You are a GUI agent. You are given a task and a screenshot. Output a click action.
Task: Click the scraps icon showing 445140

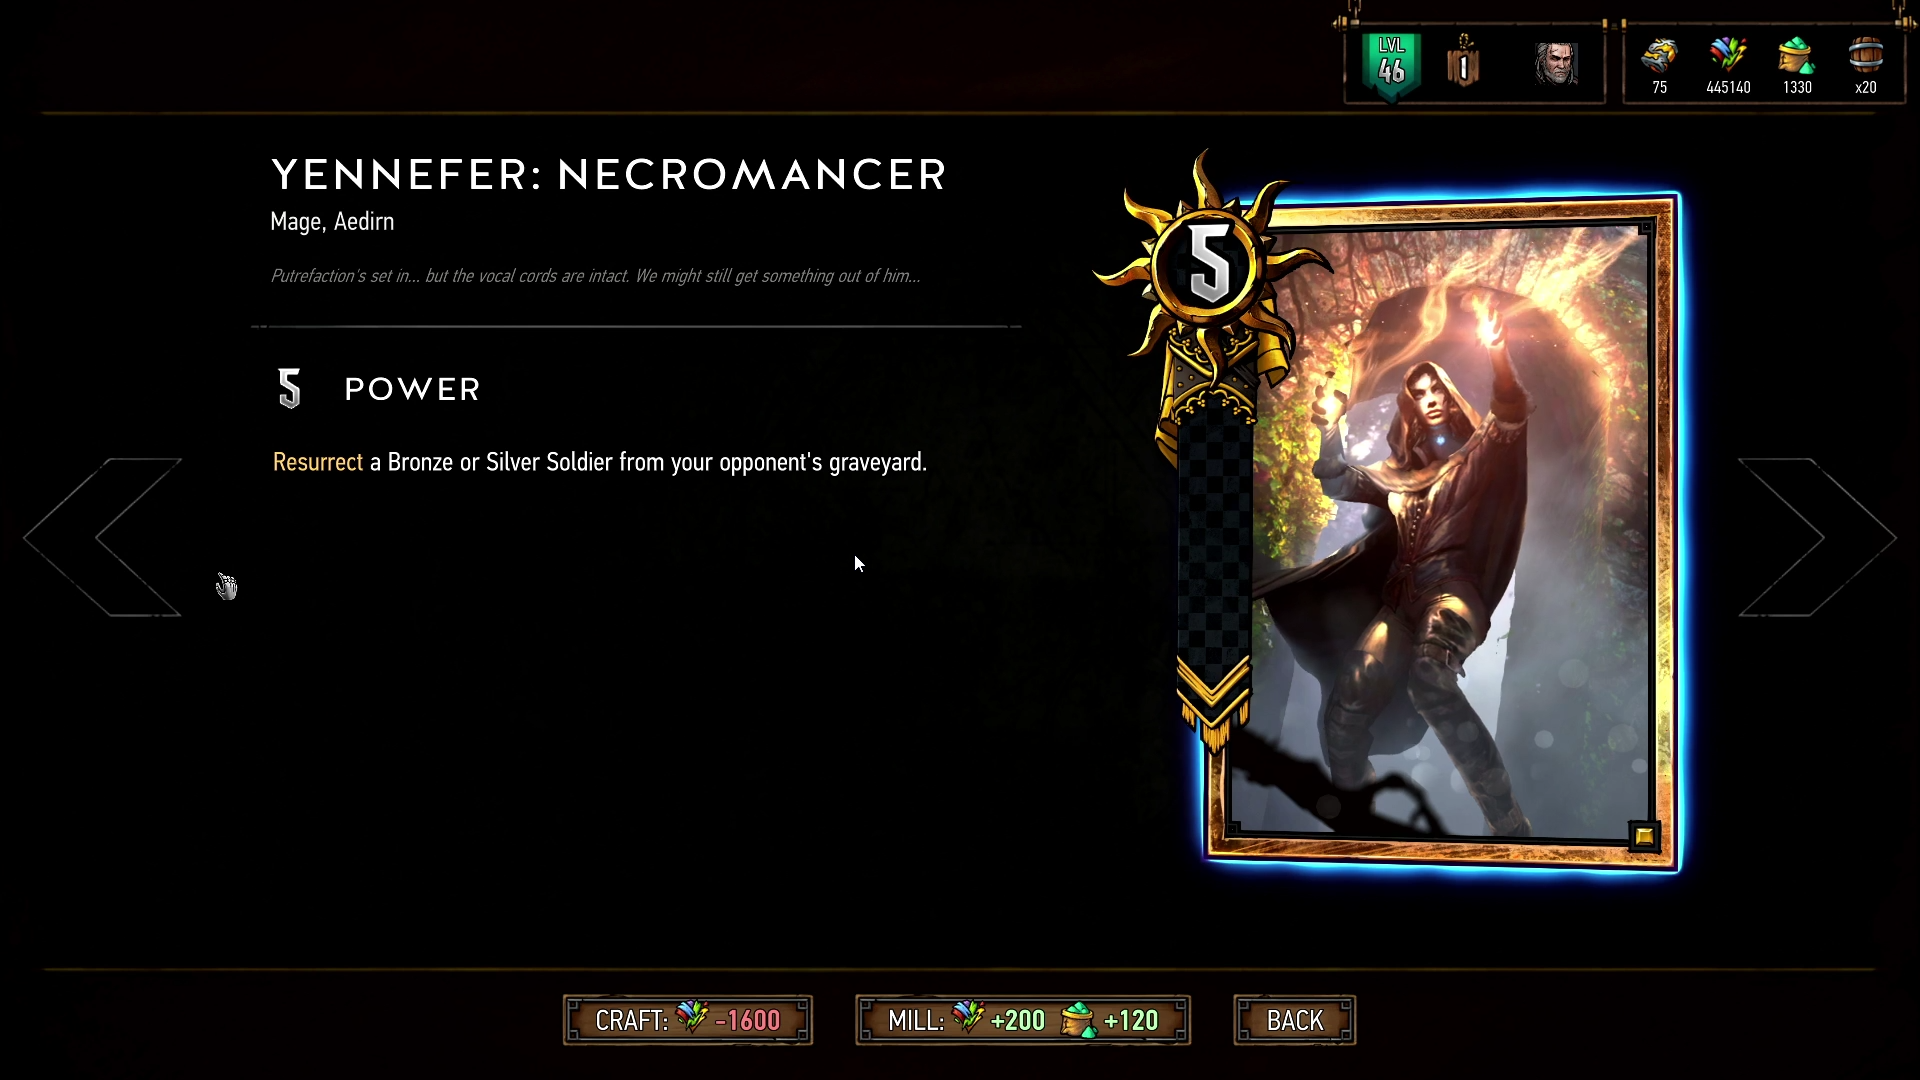pyautogui.click(x=1728, y=57)
